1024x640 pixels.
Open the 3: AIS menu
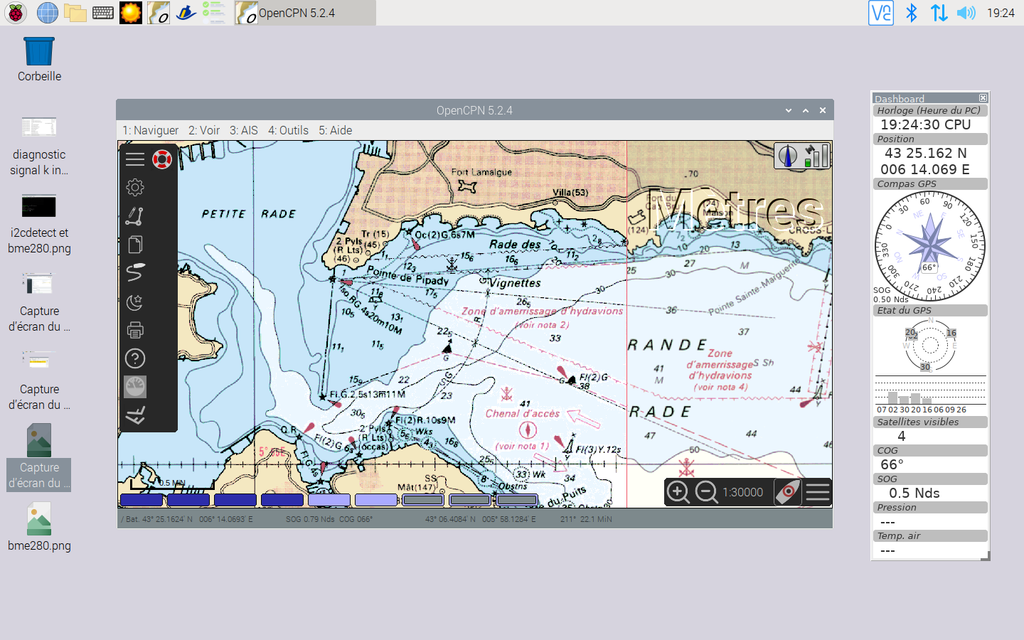[244, 130]
